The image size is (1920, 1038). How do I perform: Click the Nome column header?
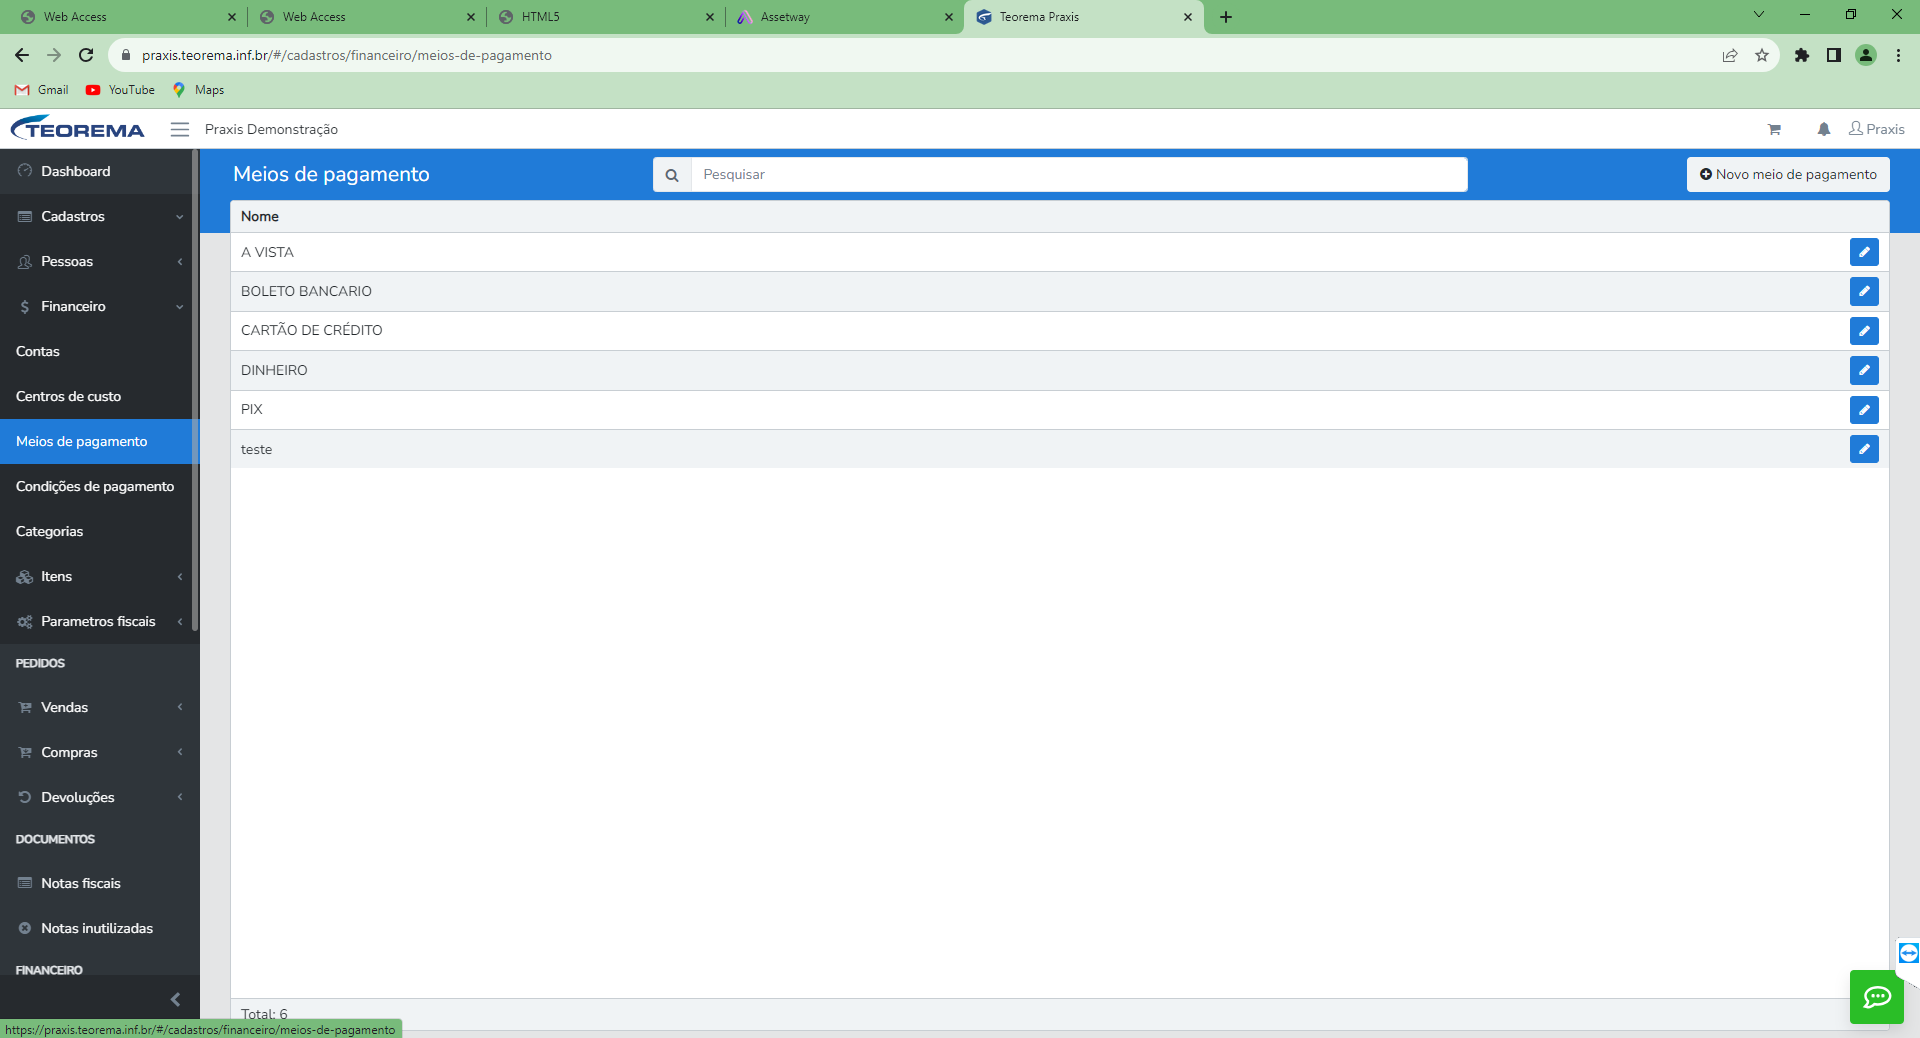(260, 217)
